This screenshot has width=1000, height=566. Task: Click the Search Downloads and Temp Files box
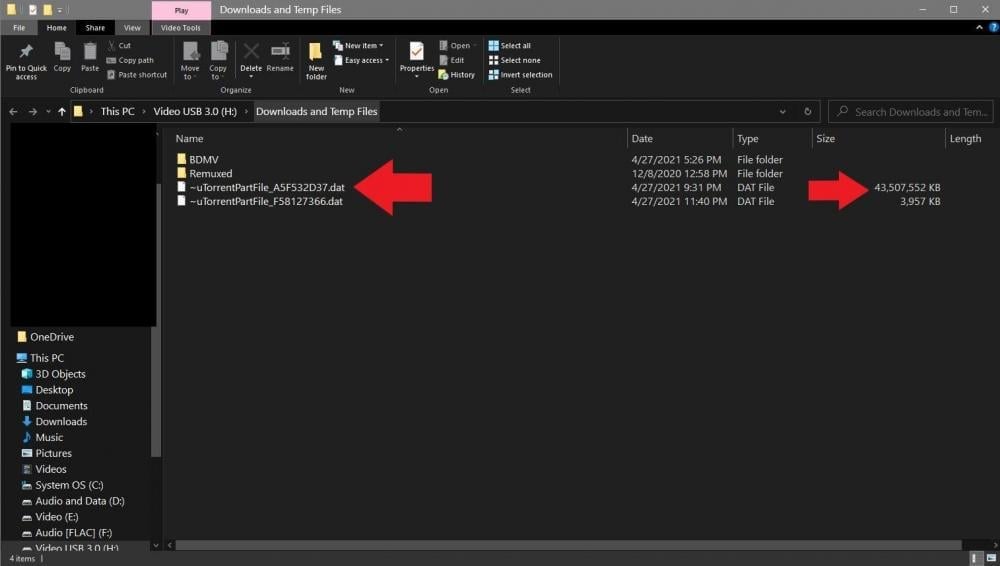pos(911,112)
